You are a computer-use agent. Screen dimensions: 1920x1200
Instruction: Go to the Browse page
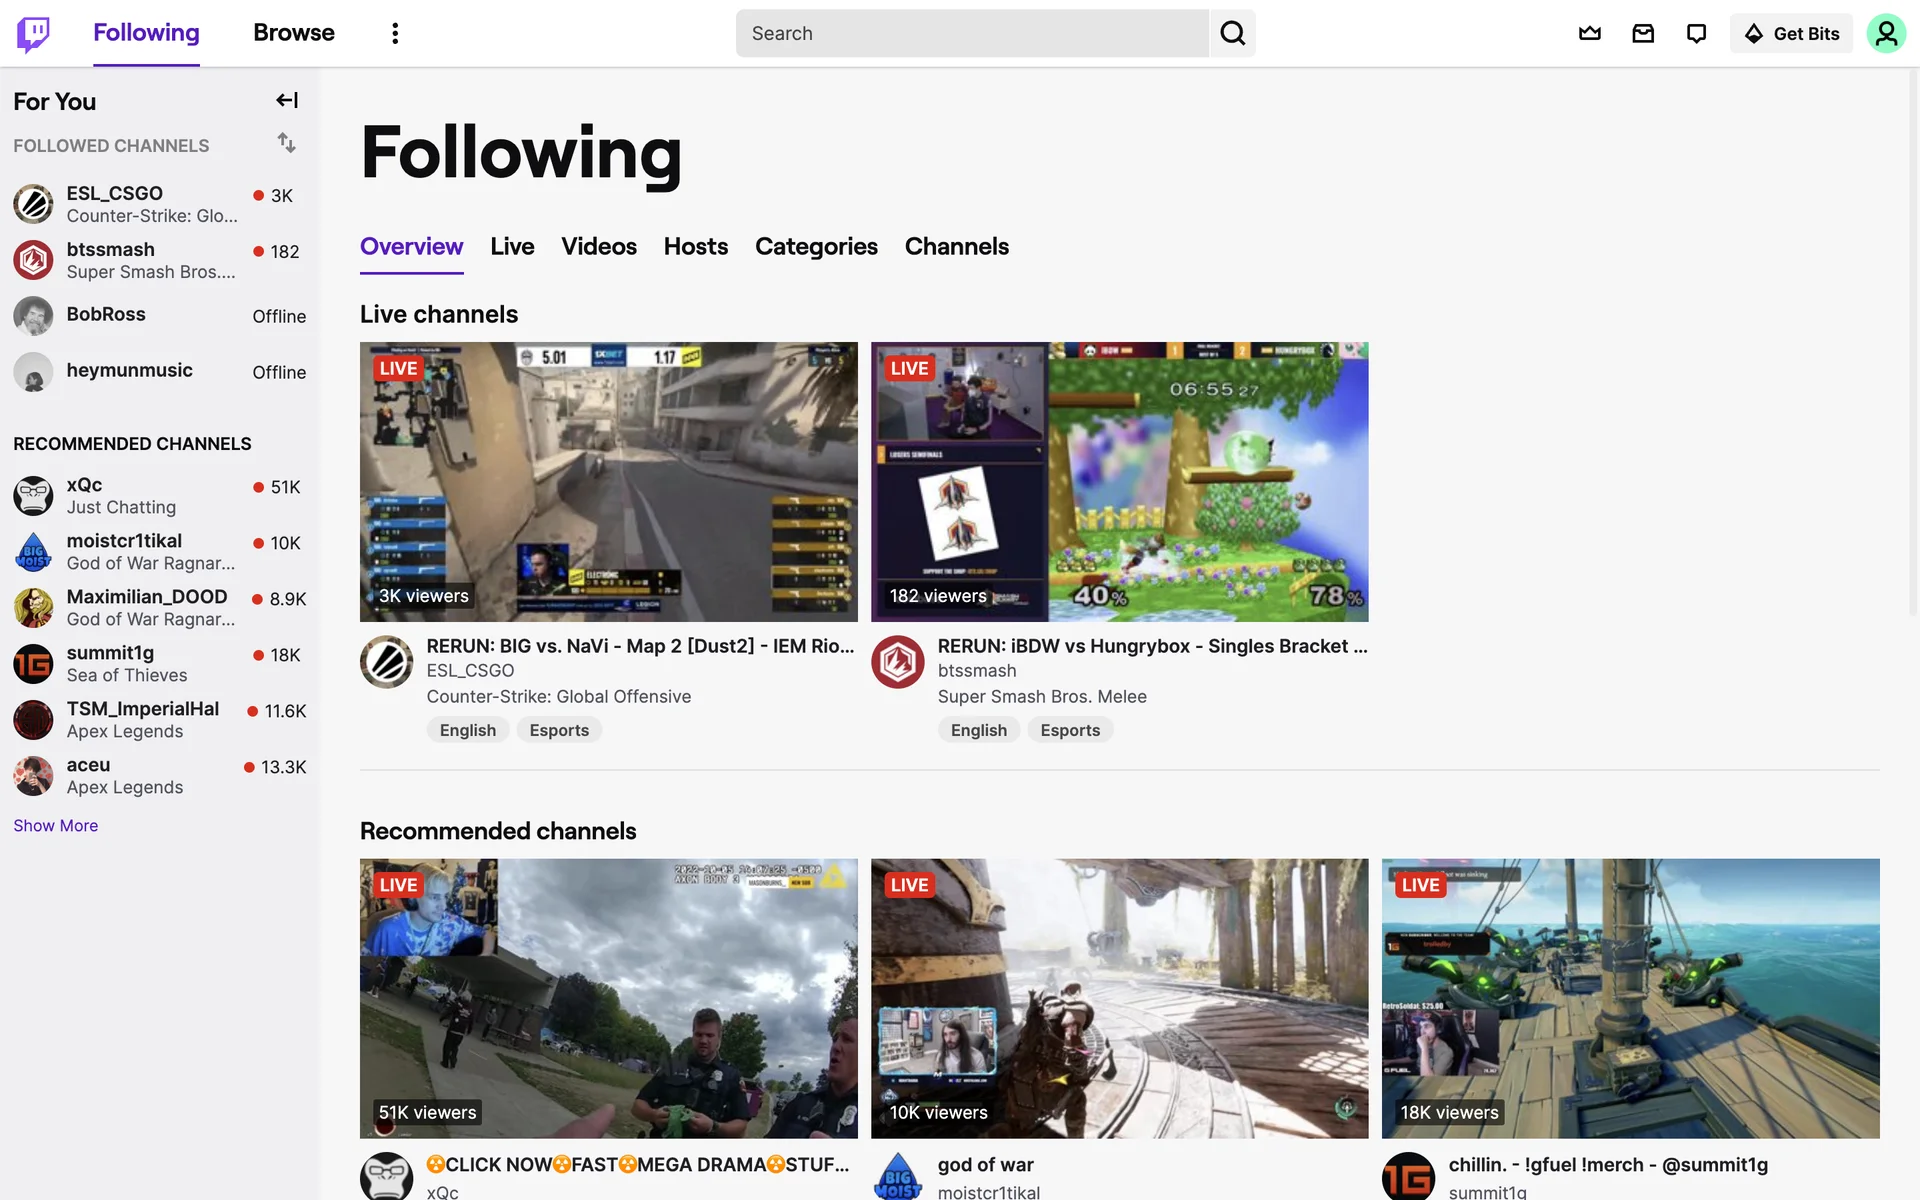(x=294, y=33)
